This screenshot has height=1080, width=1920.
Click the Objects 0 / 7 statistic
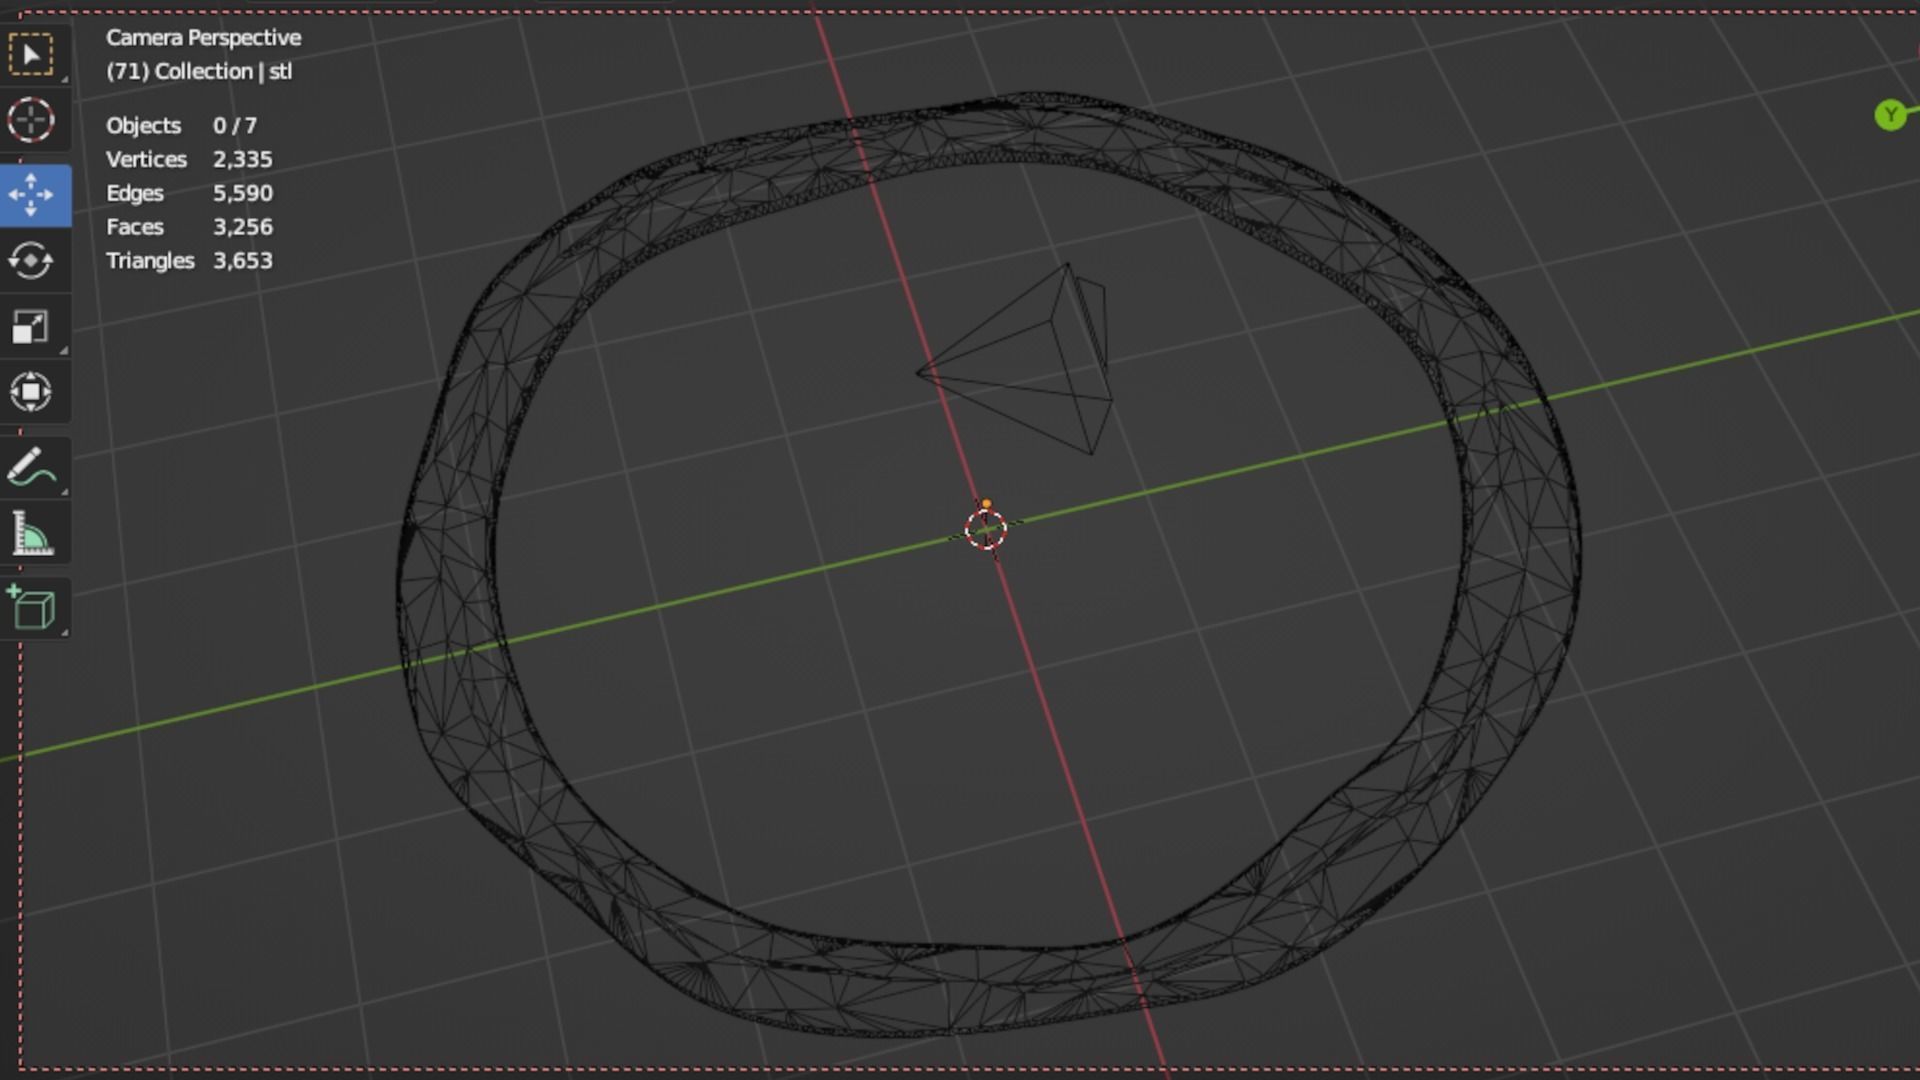tap(181, 126)
